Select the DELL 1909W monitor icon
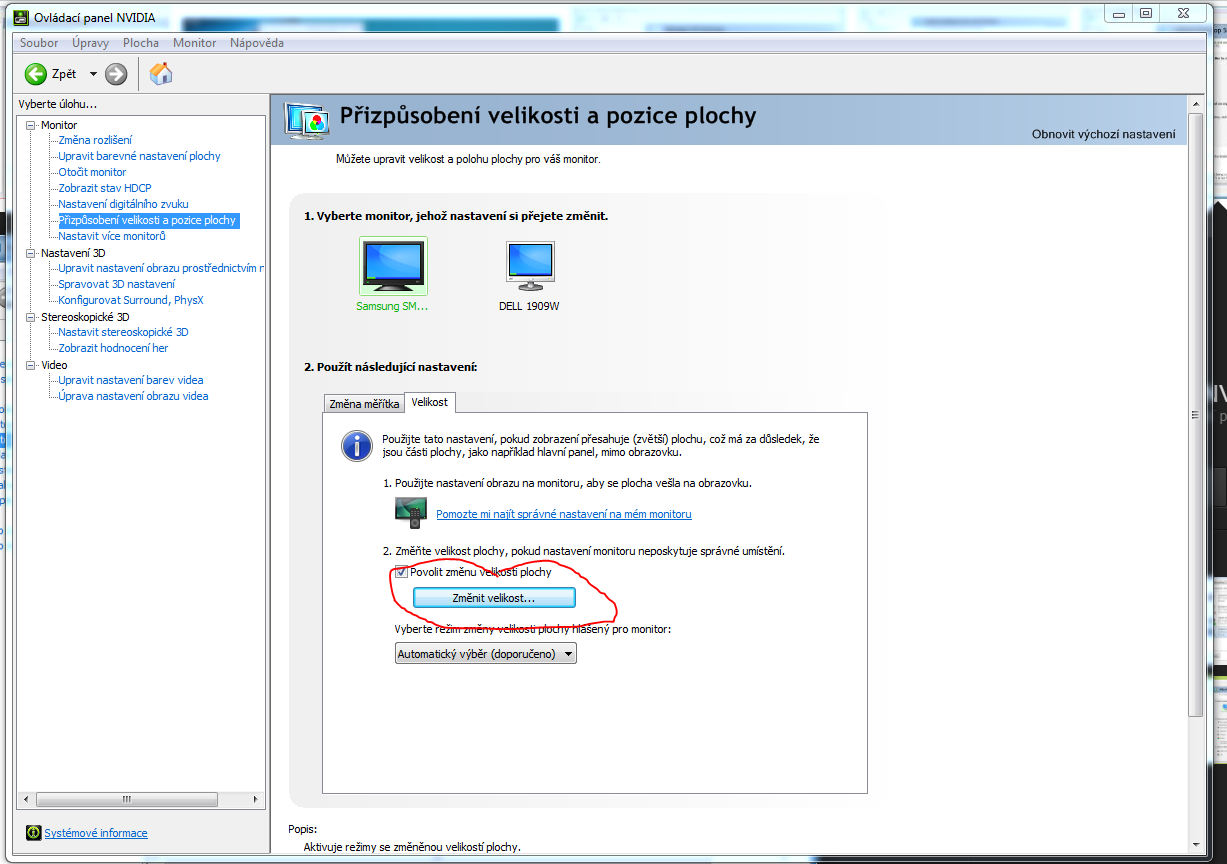 pyautogui.click(x=529, y=266)
